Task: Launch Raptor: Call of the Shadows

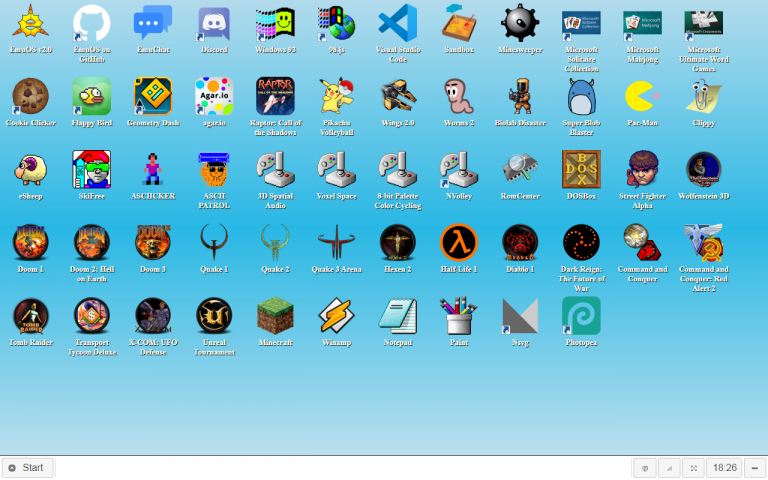Action: point(275,96)
